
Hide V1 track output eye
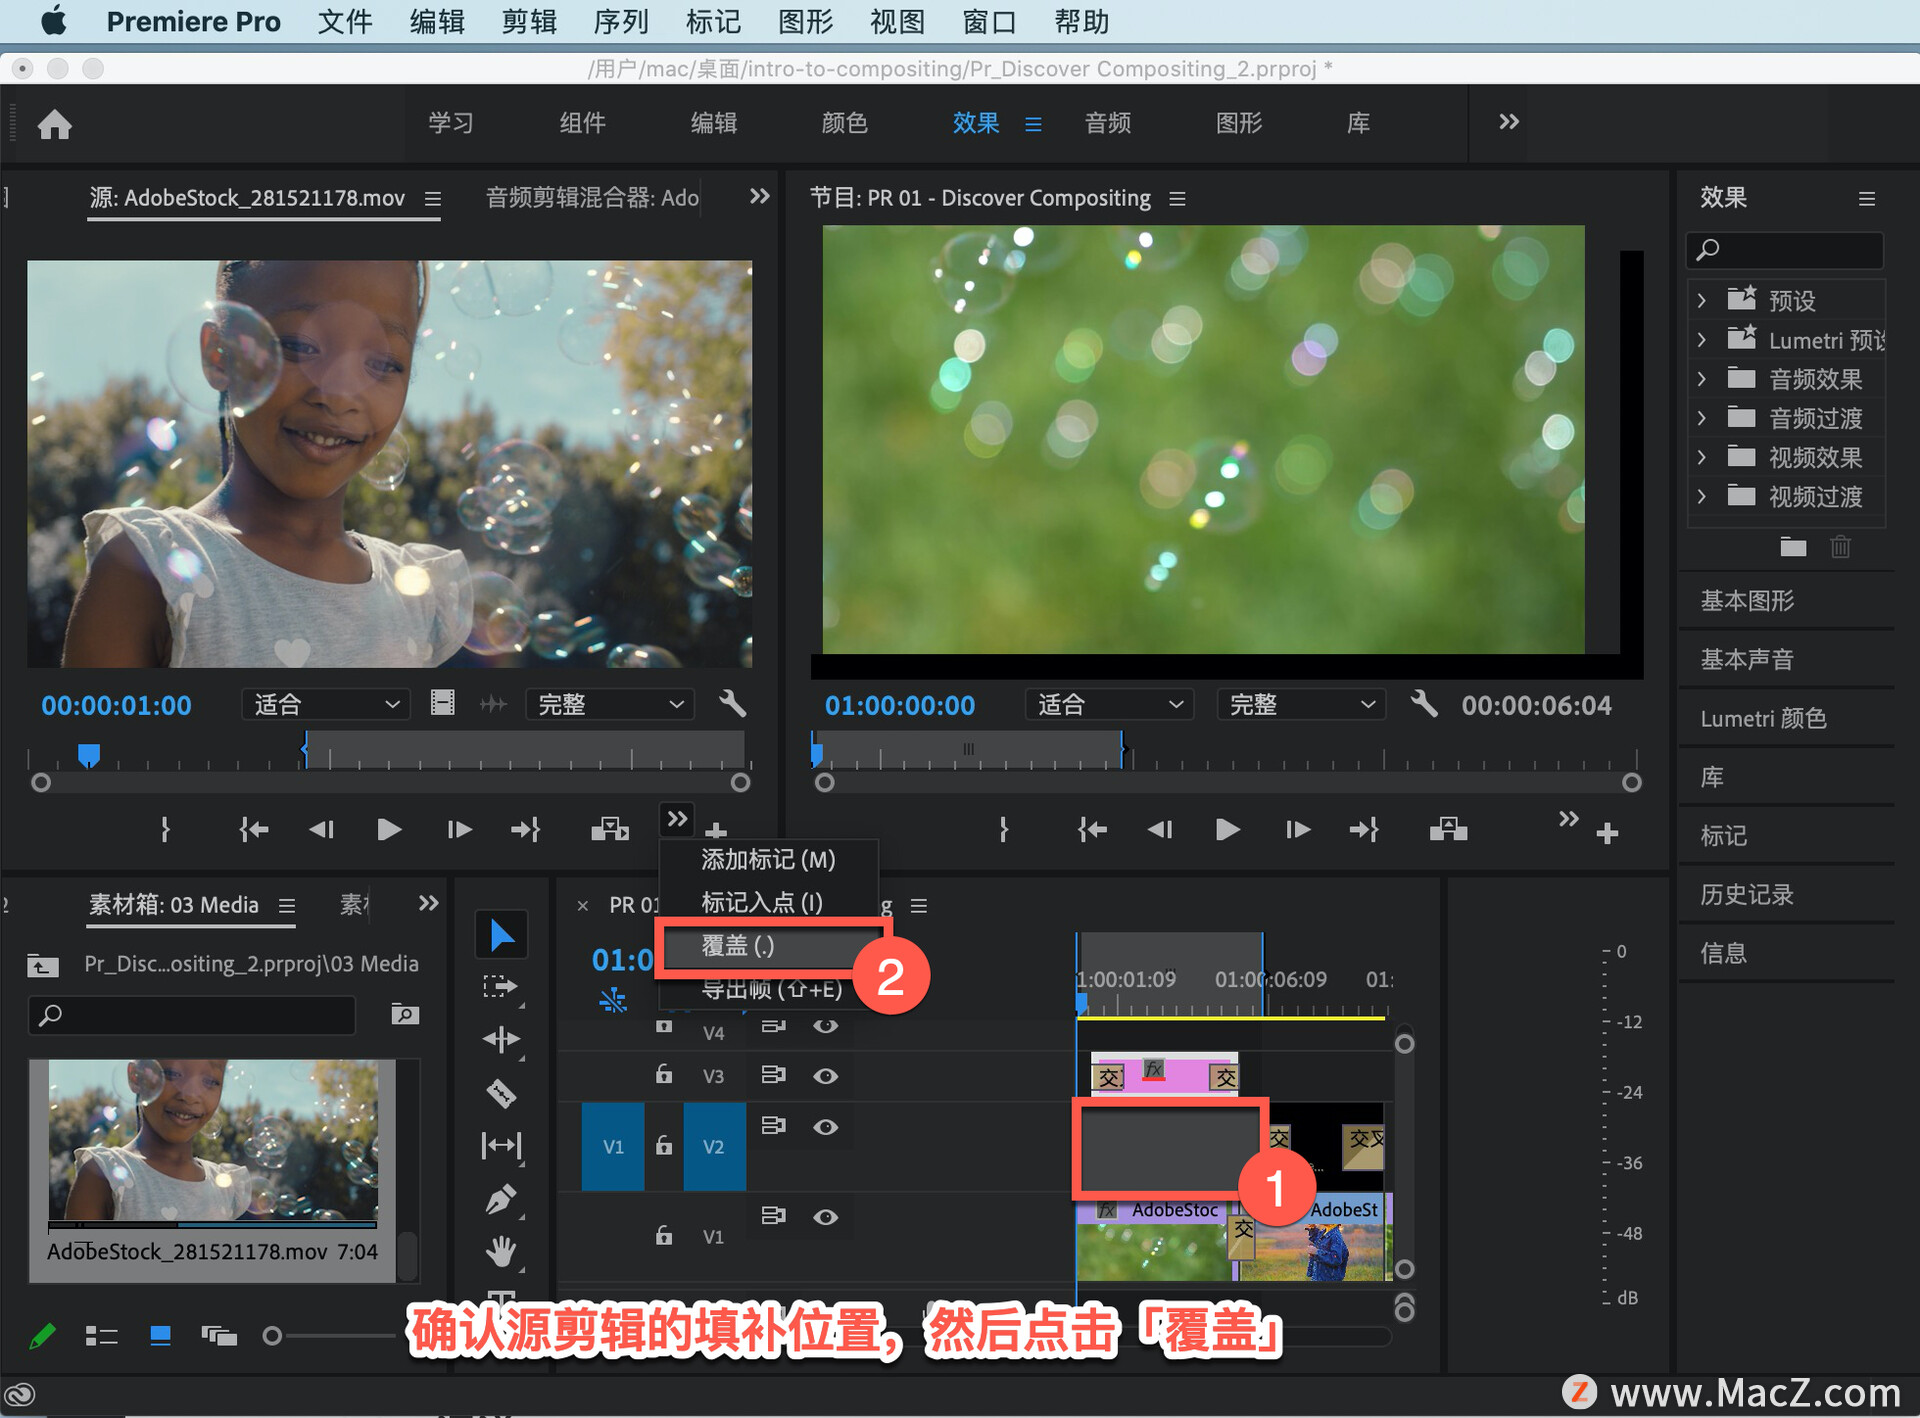[825, 1217]
